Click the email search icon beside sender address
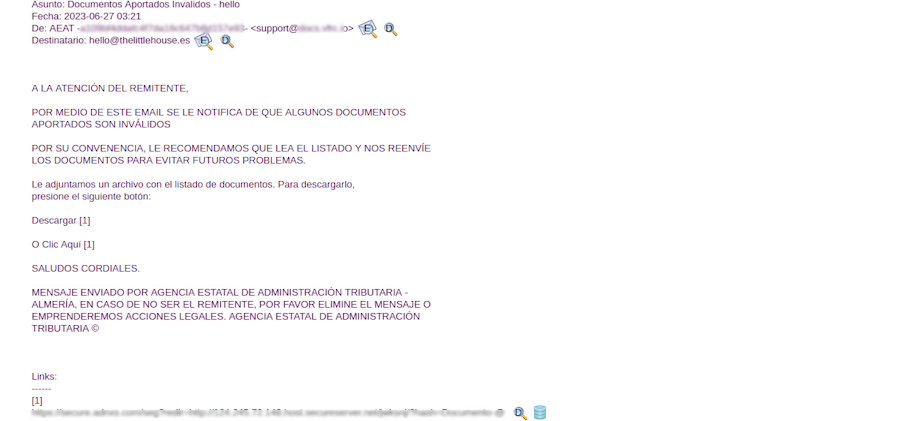 click(x=368, y=29)
